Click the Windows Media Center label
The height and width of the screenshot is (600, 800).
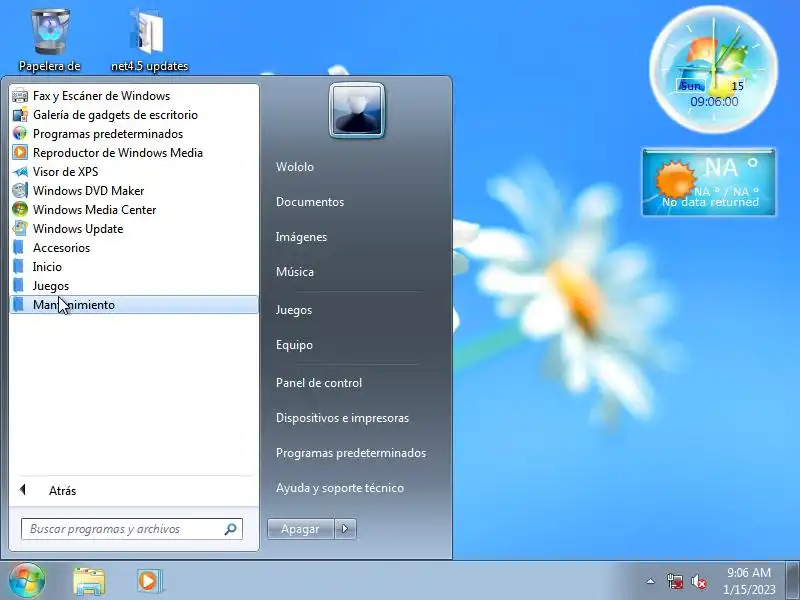coord(94,210)
